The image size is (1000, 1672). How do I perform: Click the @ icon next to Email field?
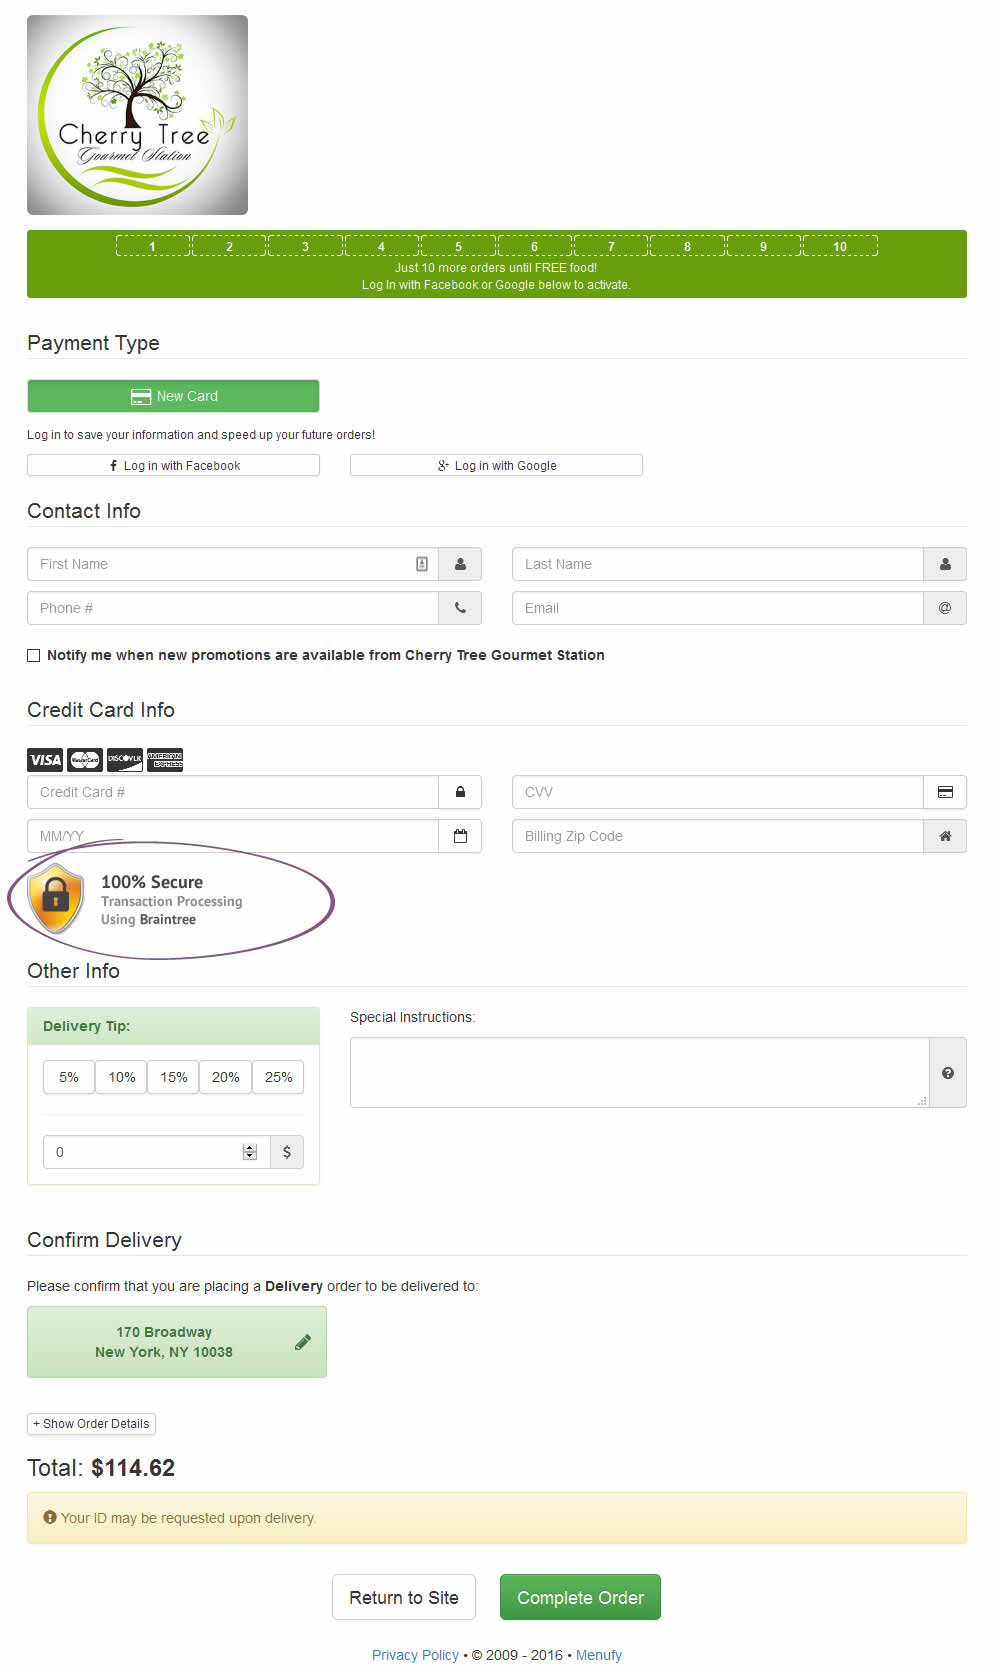pos(944,608)
